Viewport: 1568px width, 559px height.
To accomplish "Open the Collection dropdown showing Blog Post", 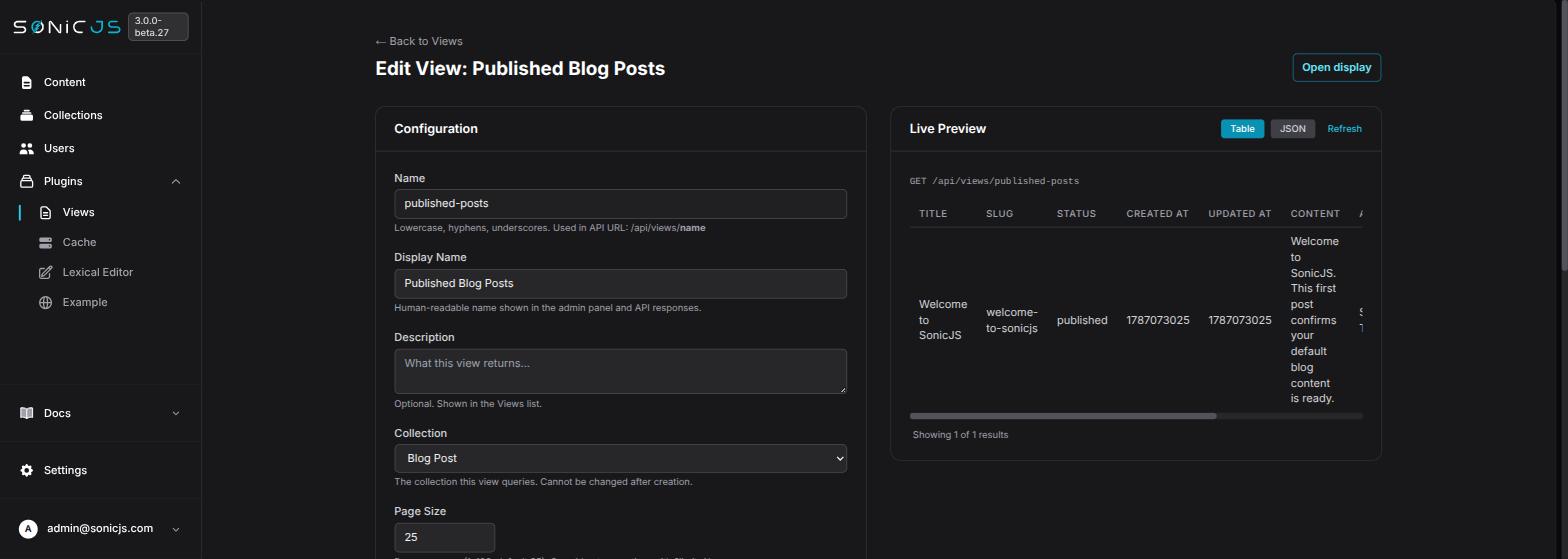I will [620, 458].
